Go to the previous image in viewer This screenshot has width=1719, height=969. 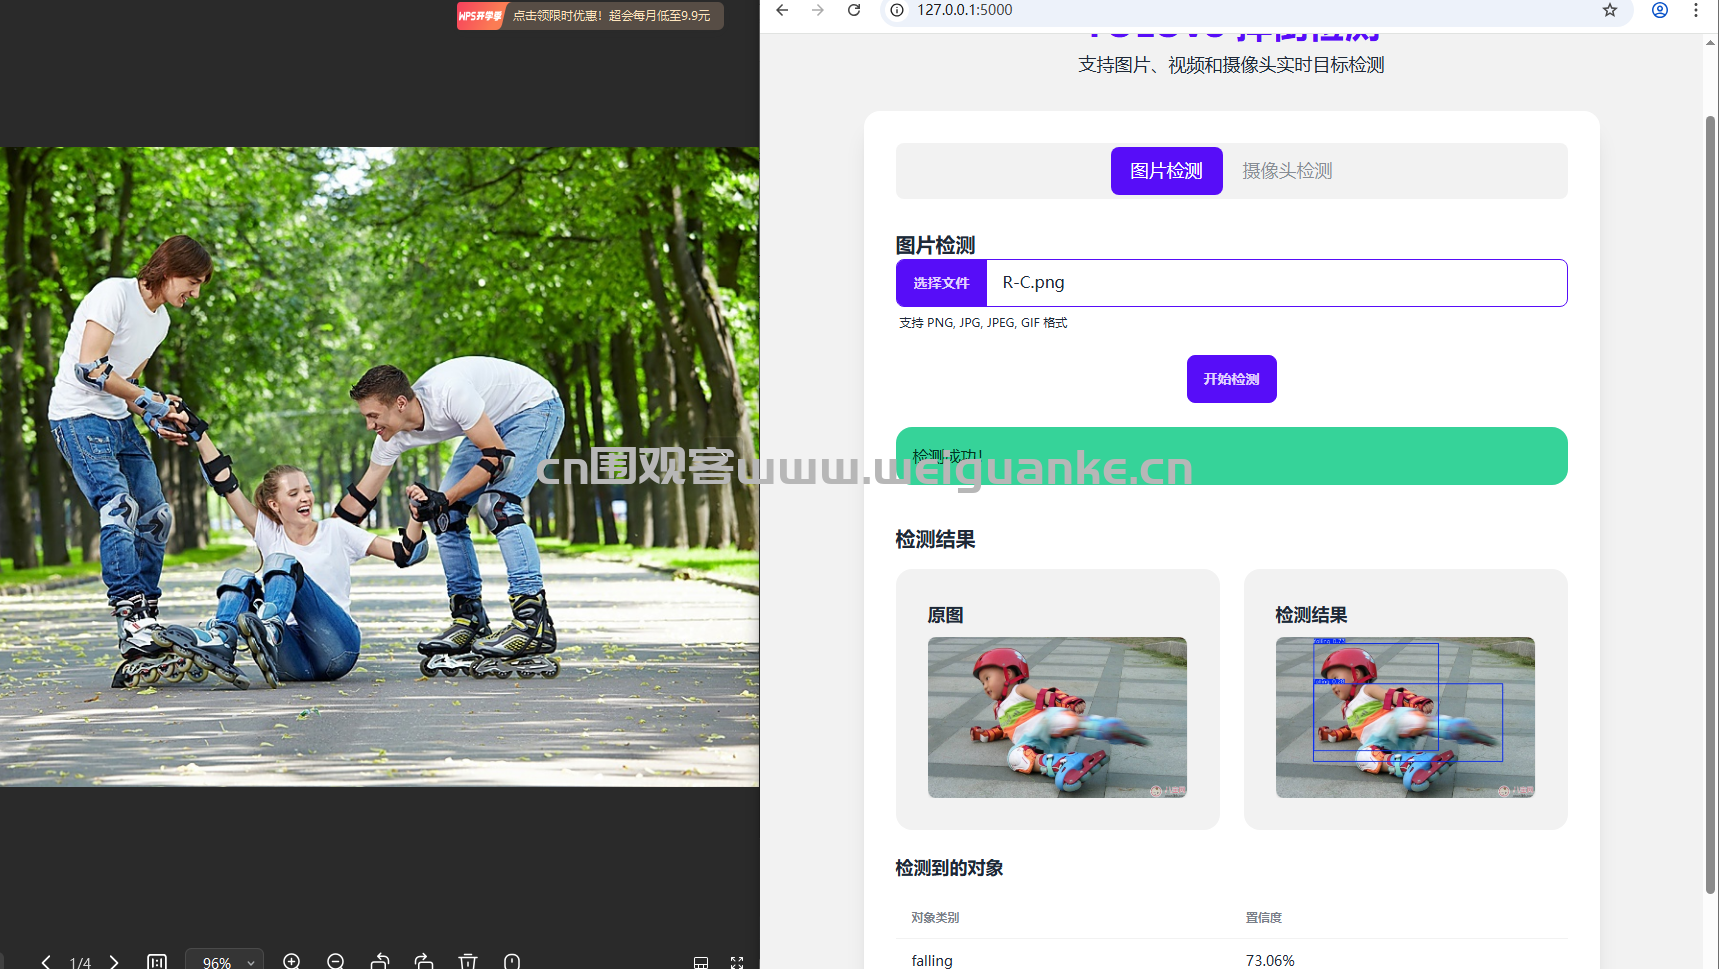coord(46,962)
